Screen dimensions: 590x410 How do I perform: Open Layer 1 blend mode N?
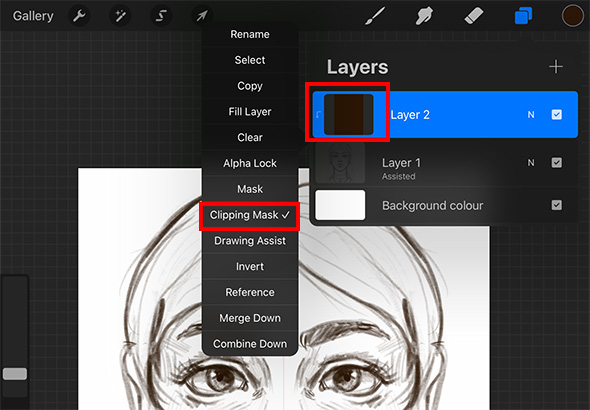point(531,162)
